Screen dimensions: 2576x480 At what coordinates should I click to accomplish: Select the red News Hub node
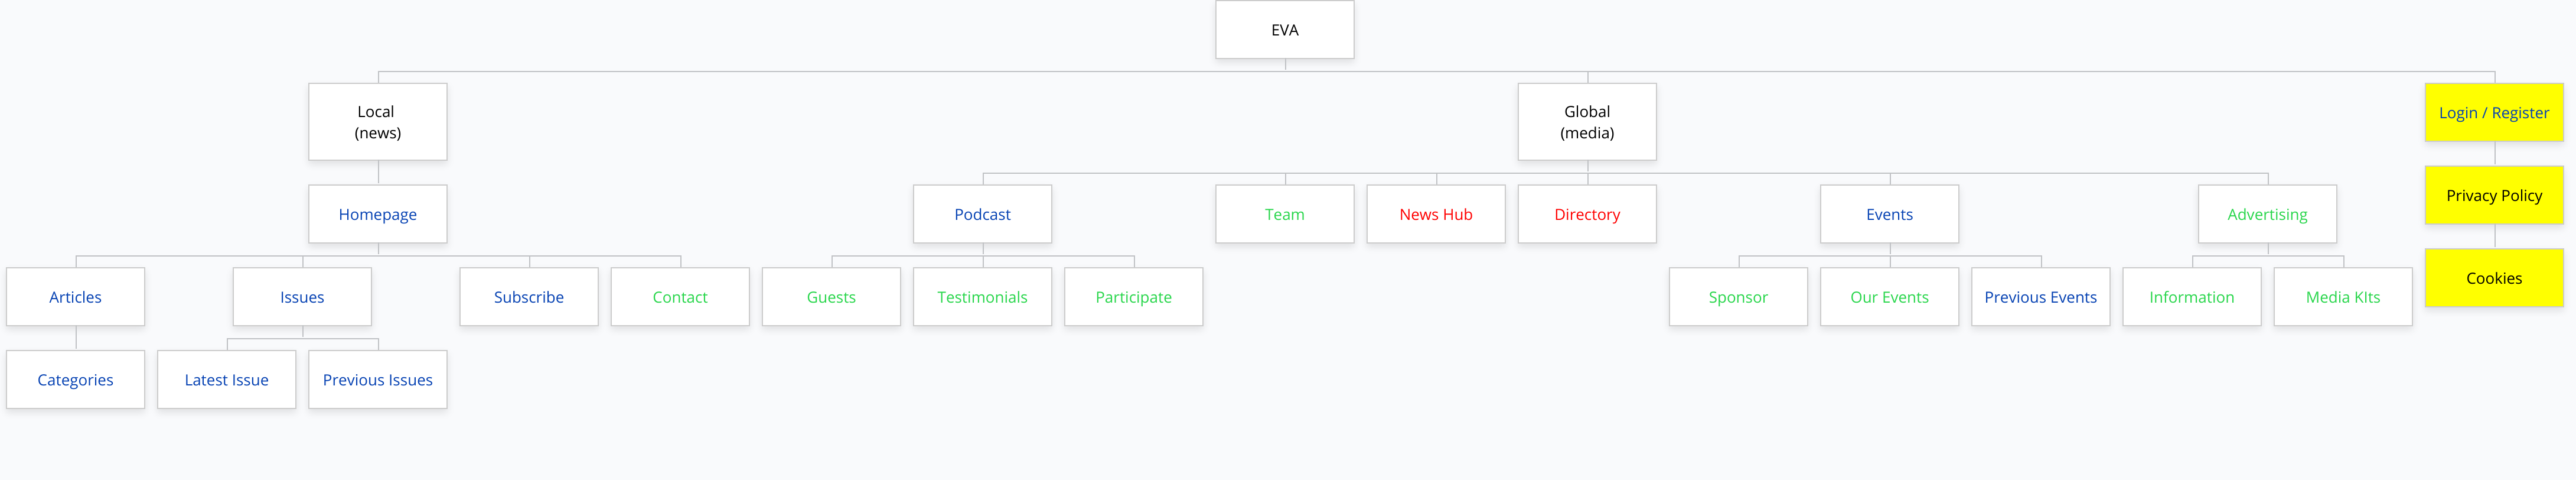[1435, 214]
